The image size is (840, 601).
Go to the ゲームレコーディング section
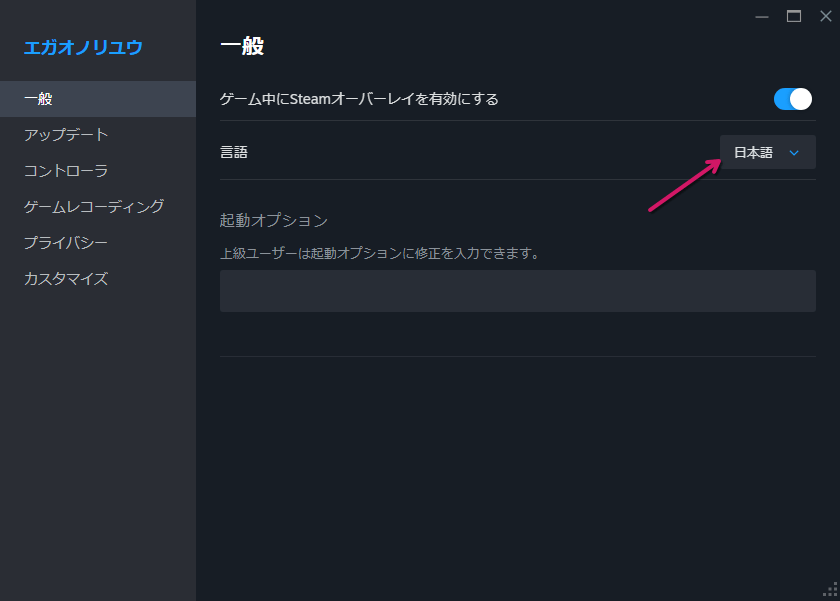coord(94,207)
